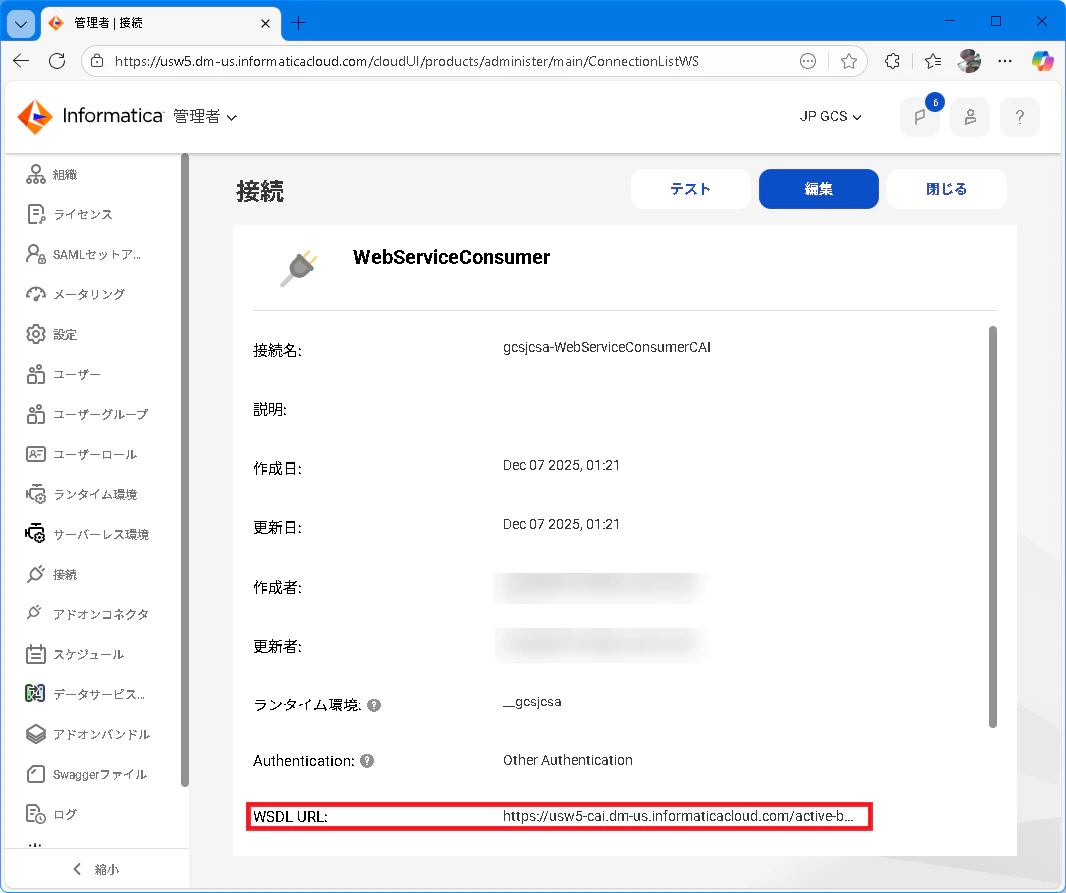
Task: Go back with the browser back arrow
Action: click(x=21, y=61)
